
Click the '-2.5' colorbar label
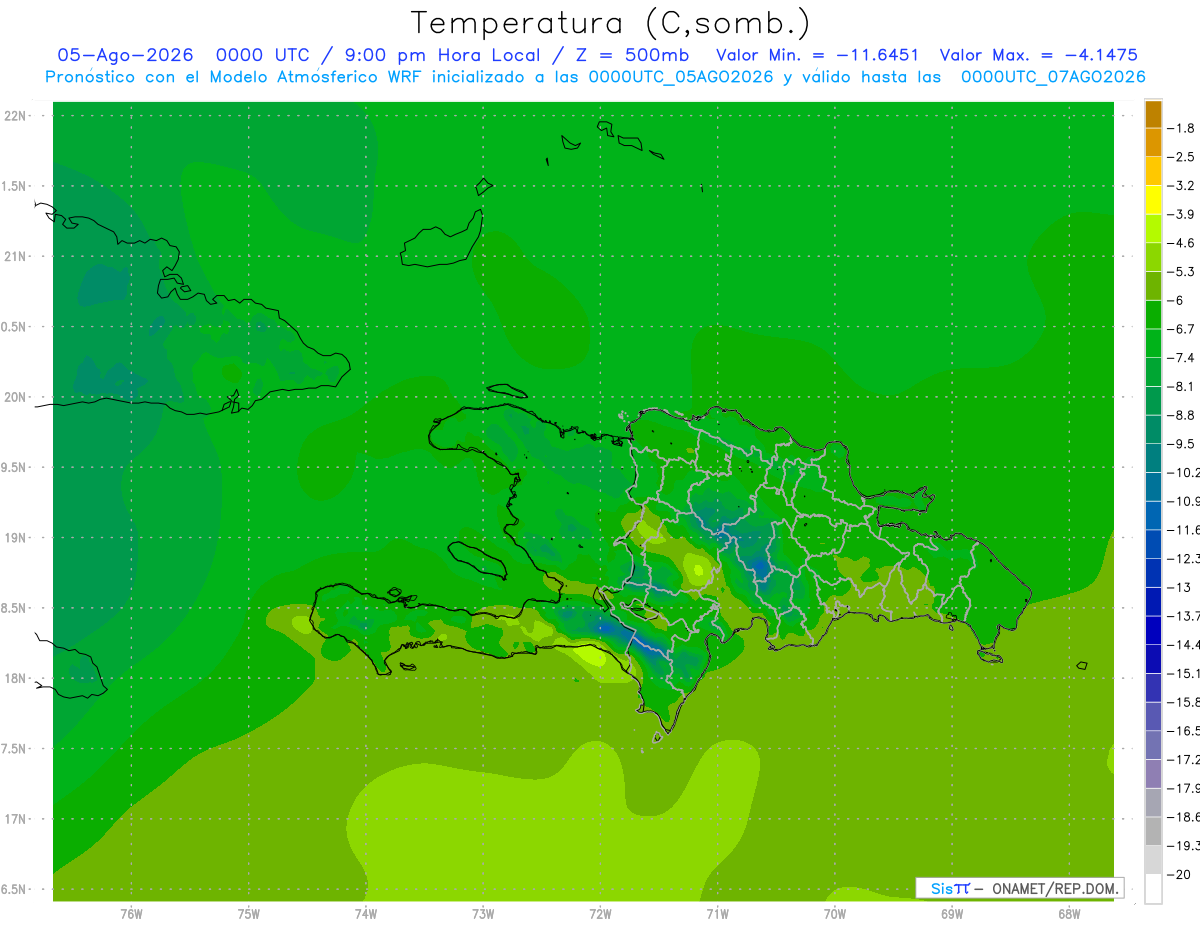point(1182,157)
